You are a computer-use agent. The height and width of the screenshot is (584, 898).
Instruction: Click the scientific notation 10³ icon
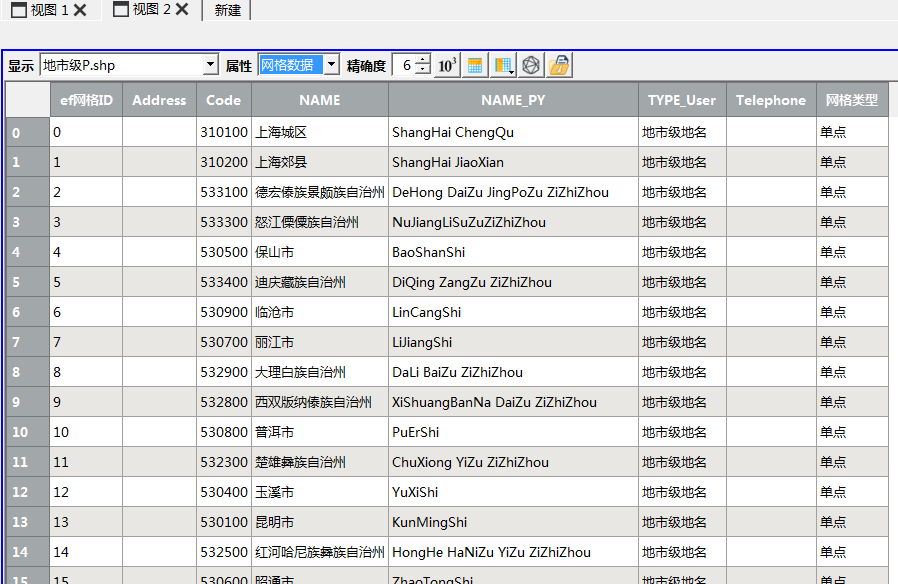(448, 66)
